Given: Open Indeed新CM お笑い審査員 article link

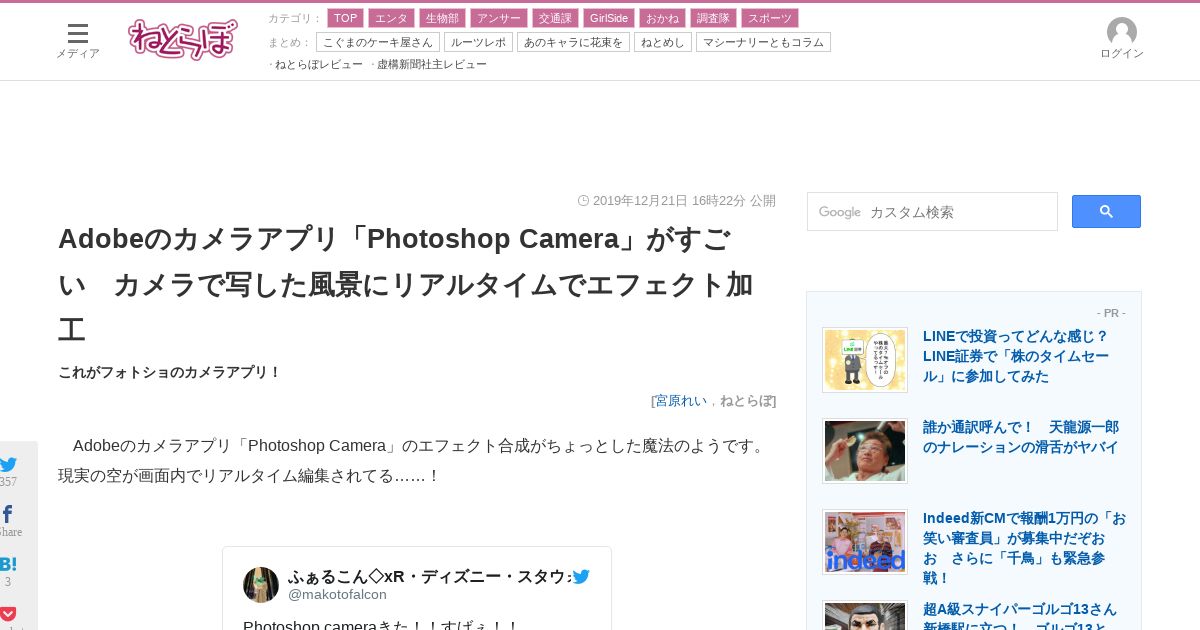Looking at the screenshot, I should point(1024,548).
